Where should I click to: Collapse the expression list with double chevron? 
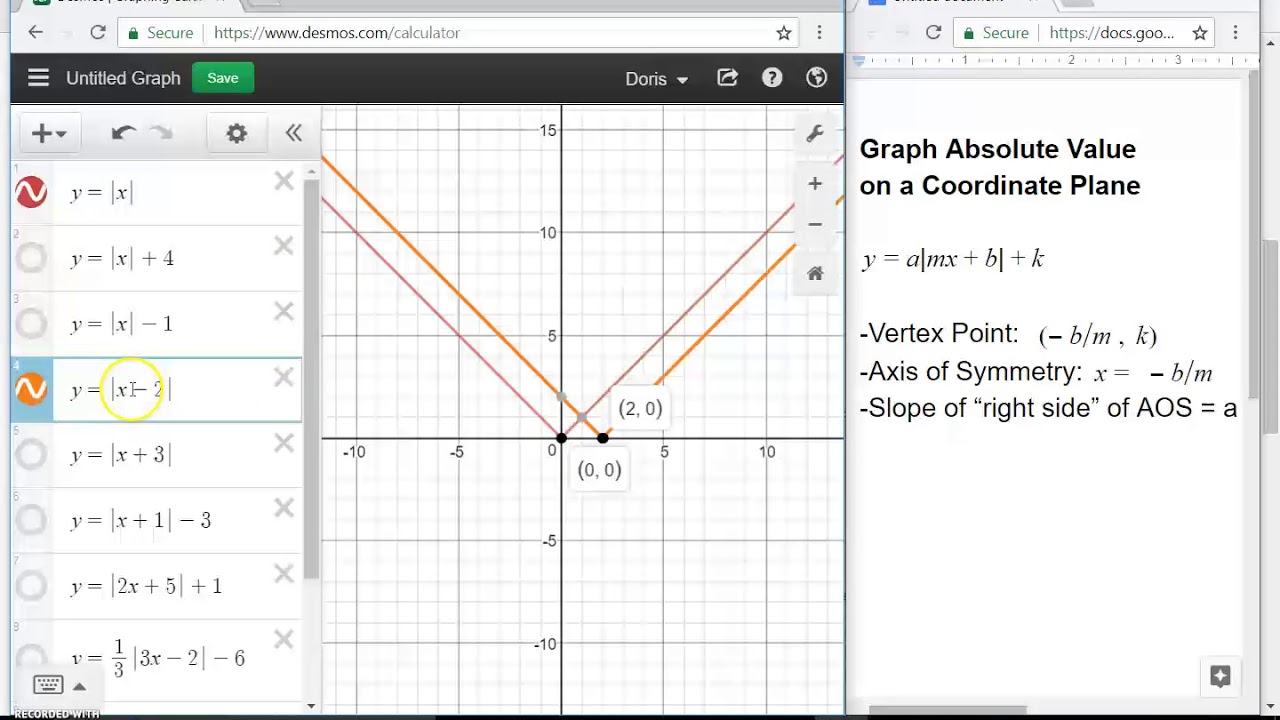tap(293, 133)
